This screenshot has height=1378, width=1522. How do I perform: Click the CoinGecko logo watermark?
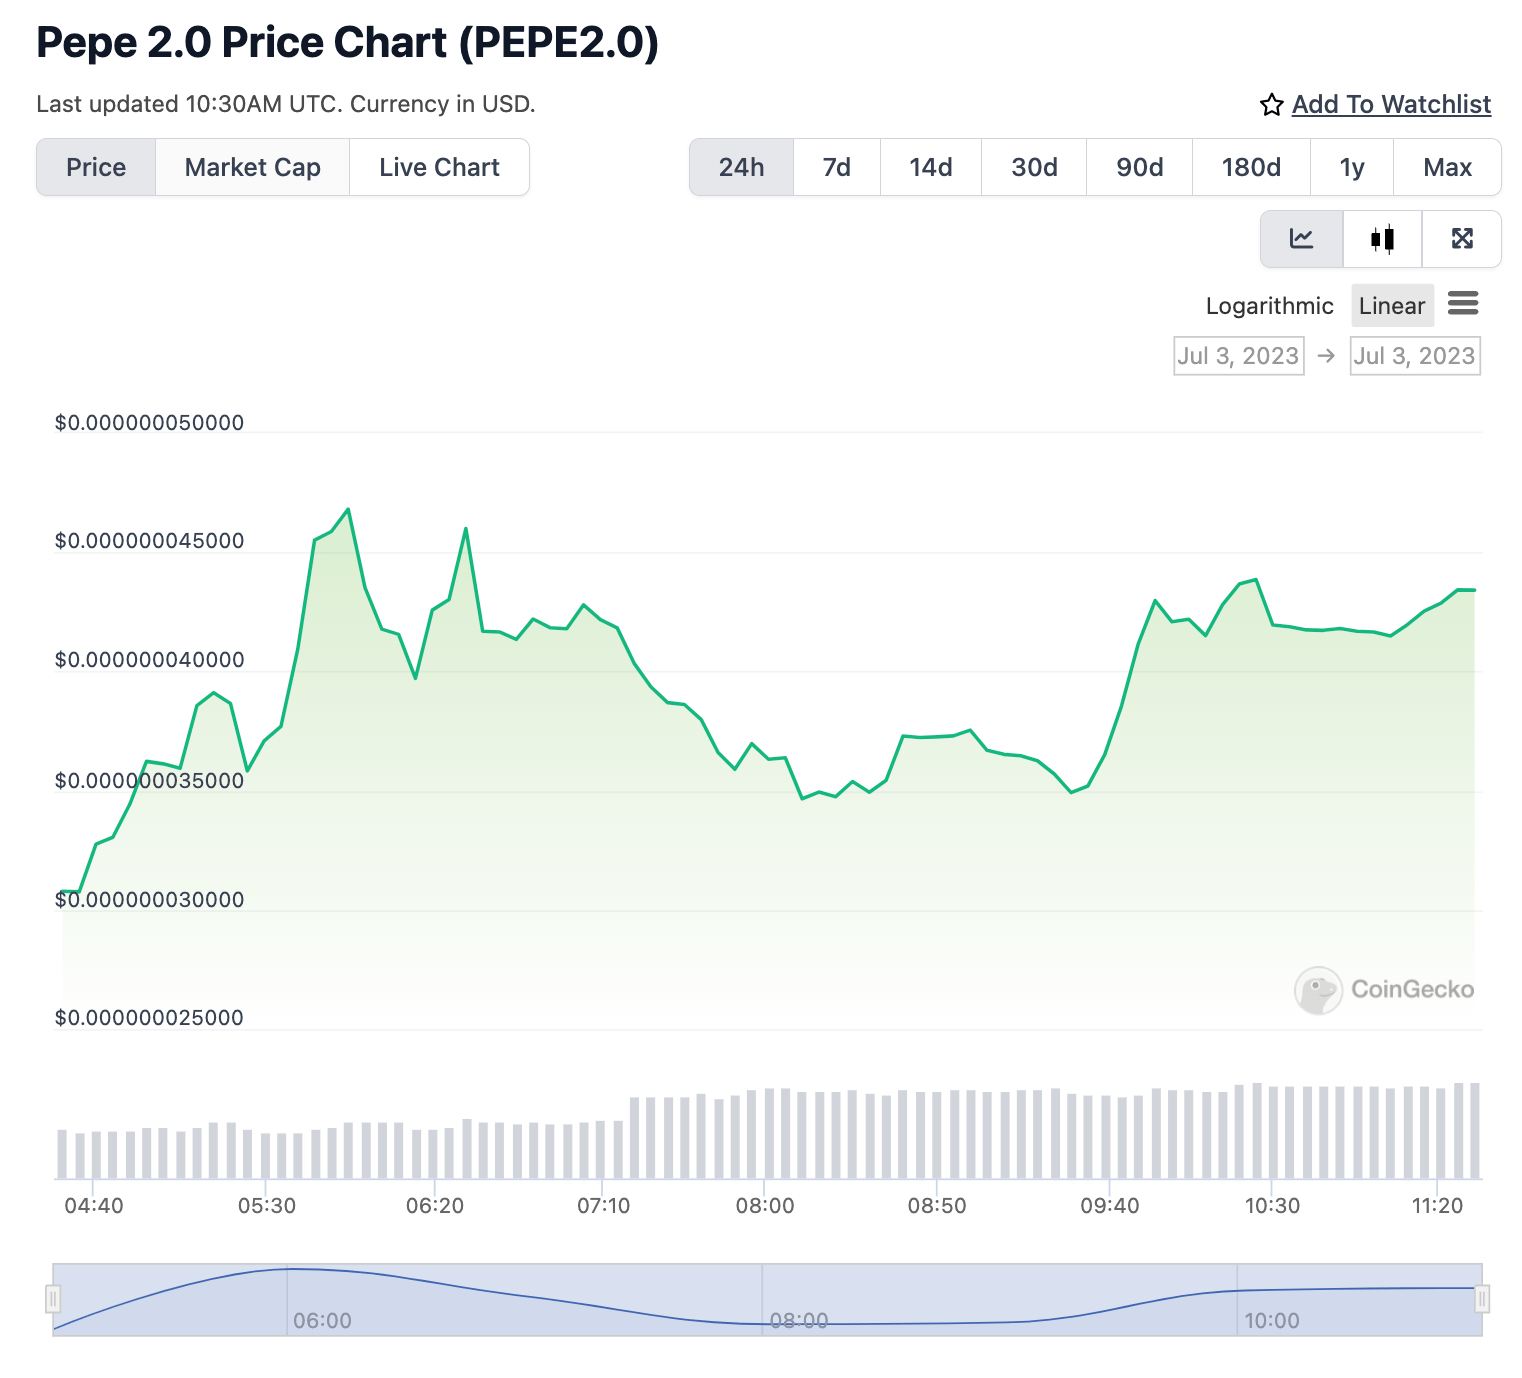1384,990
